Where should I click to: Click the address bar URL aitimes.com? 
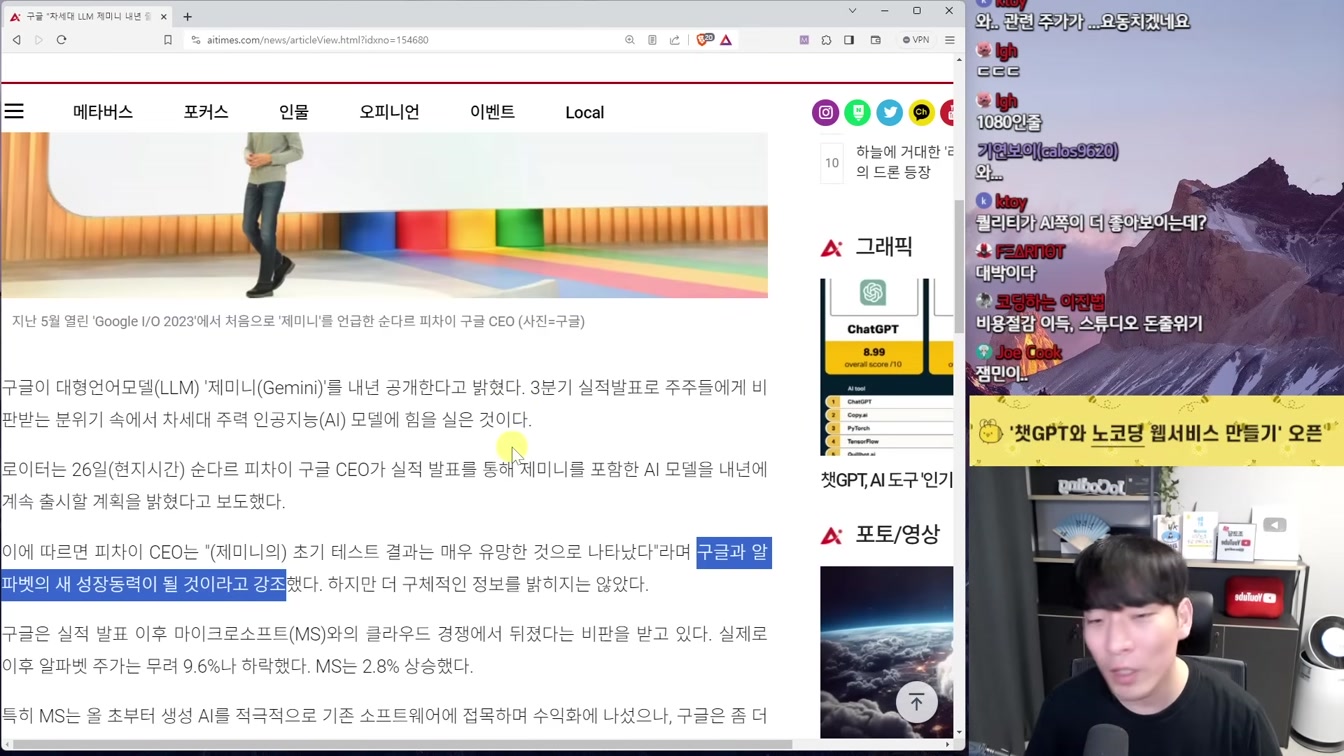318,40
